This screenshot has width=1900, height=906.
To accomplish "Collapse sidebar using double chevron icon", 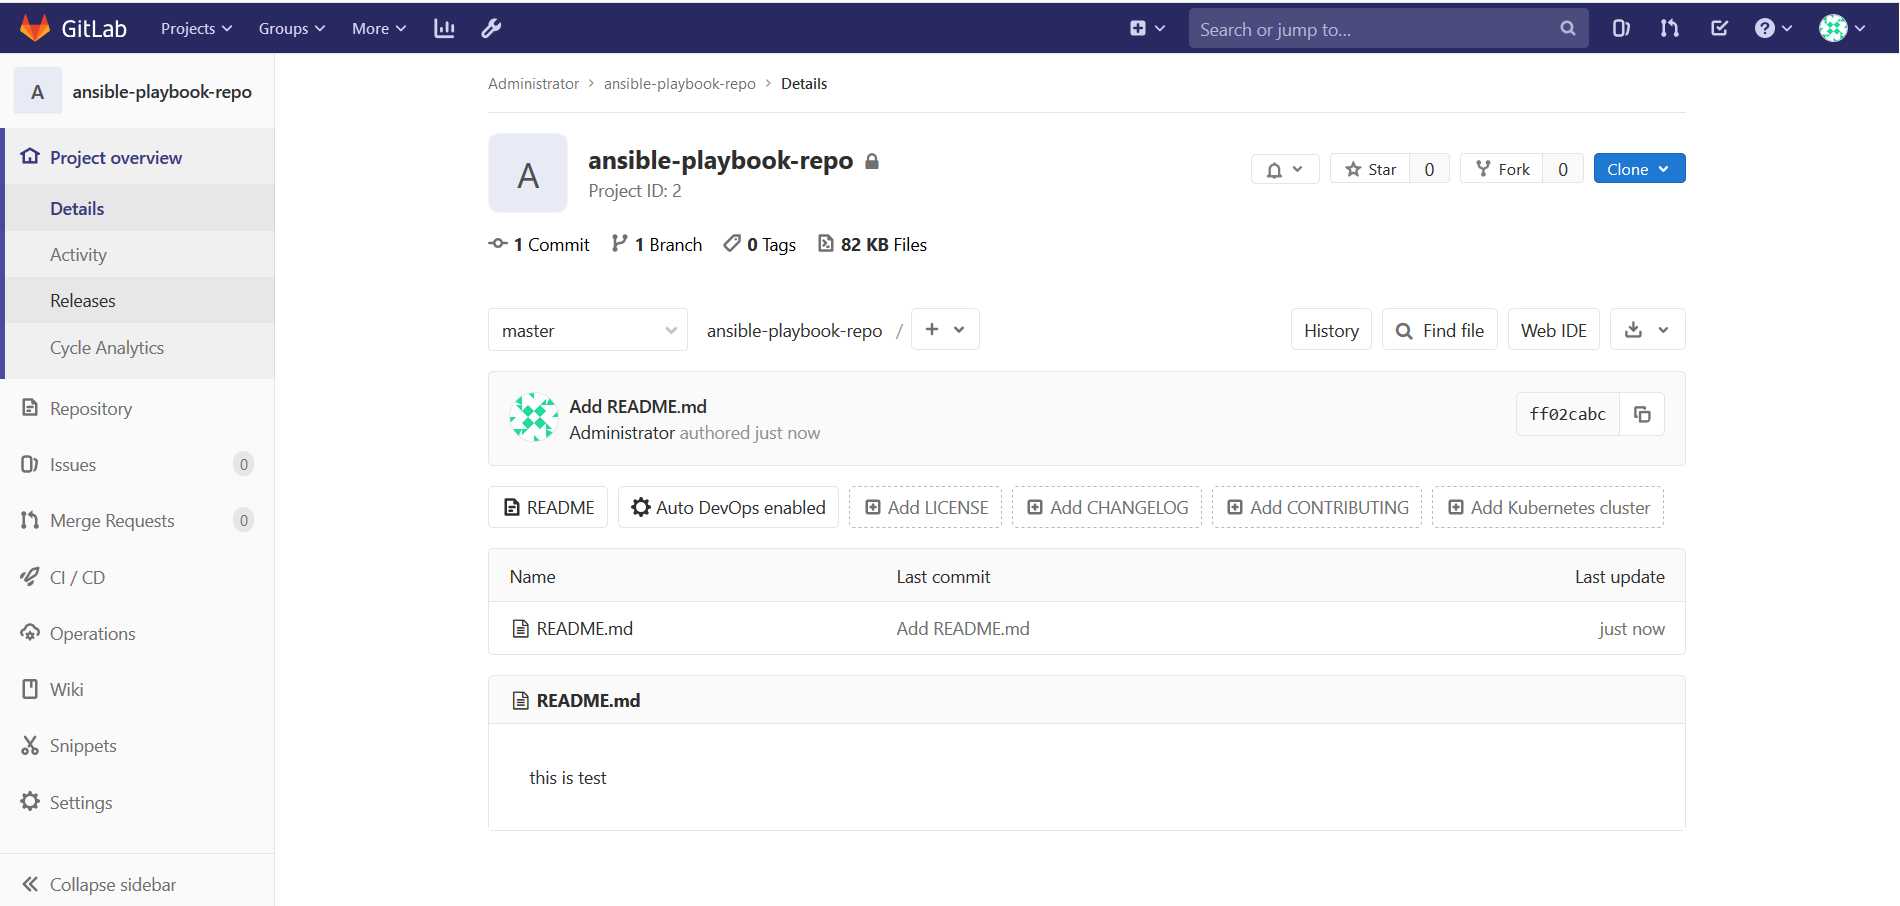I will [30, 884].
